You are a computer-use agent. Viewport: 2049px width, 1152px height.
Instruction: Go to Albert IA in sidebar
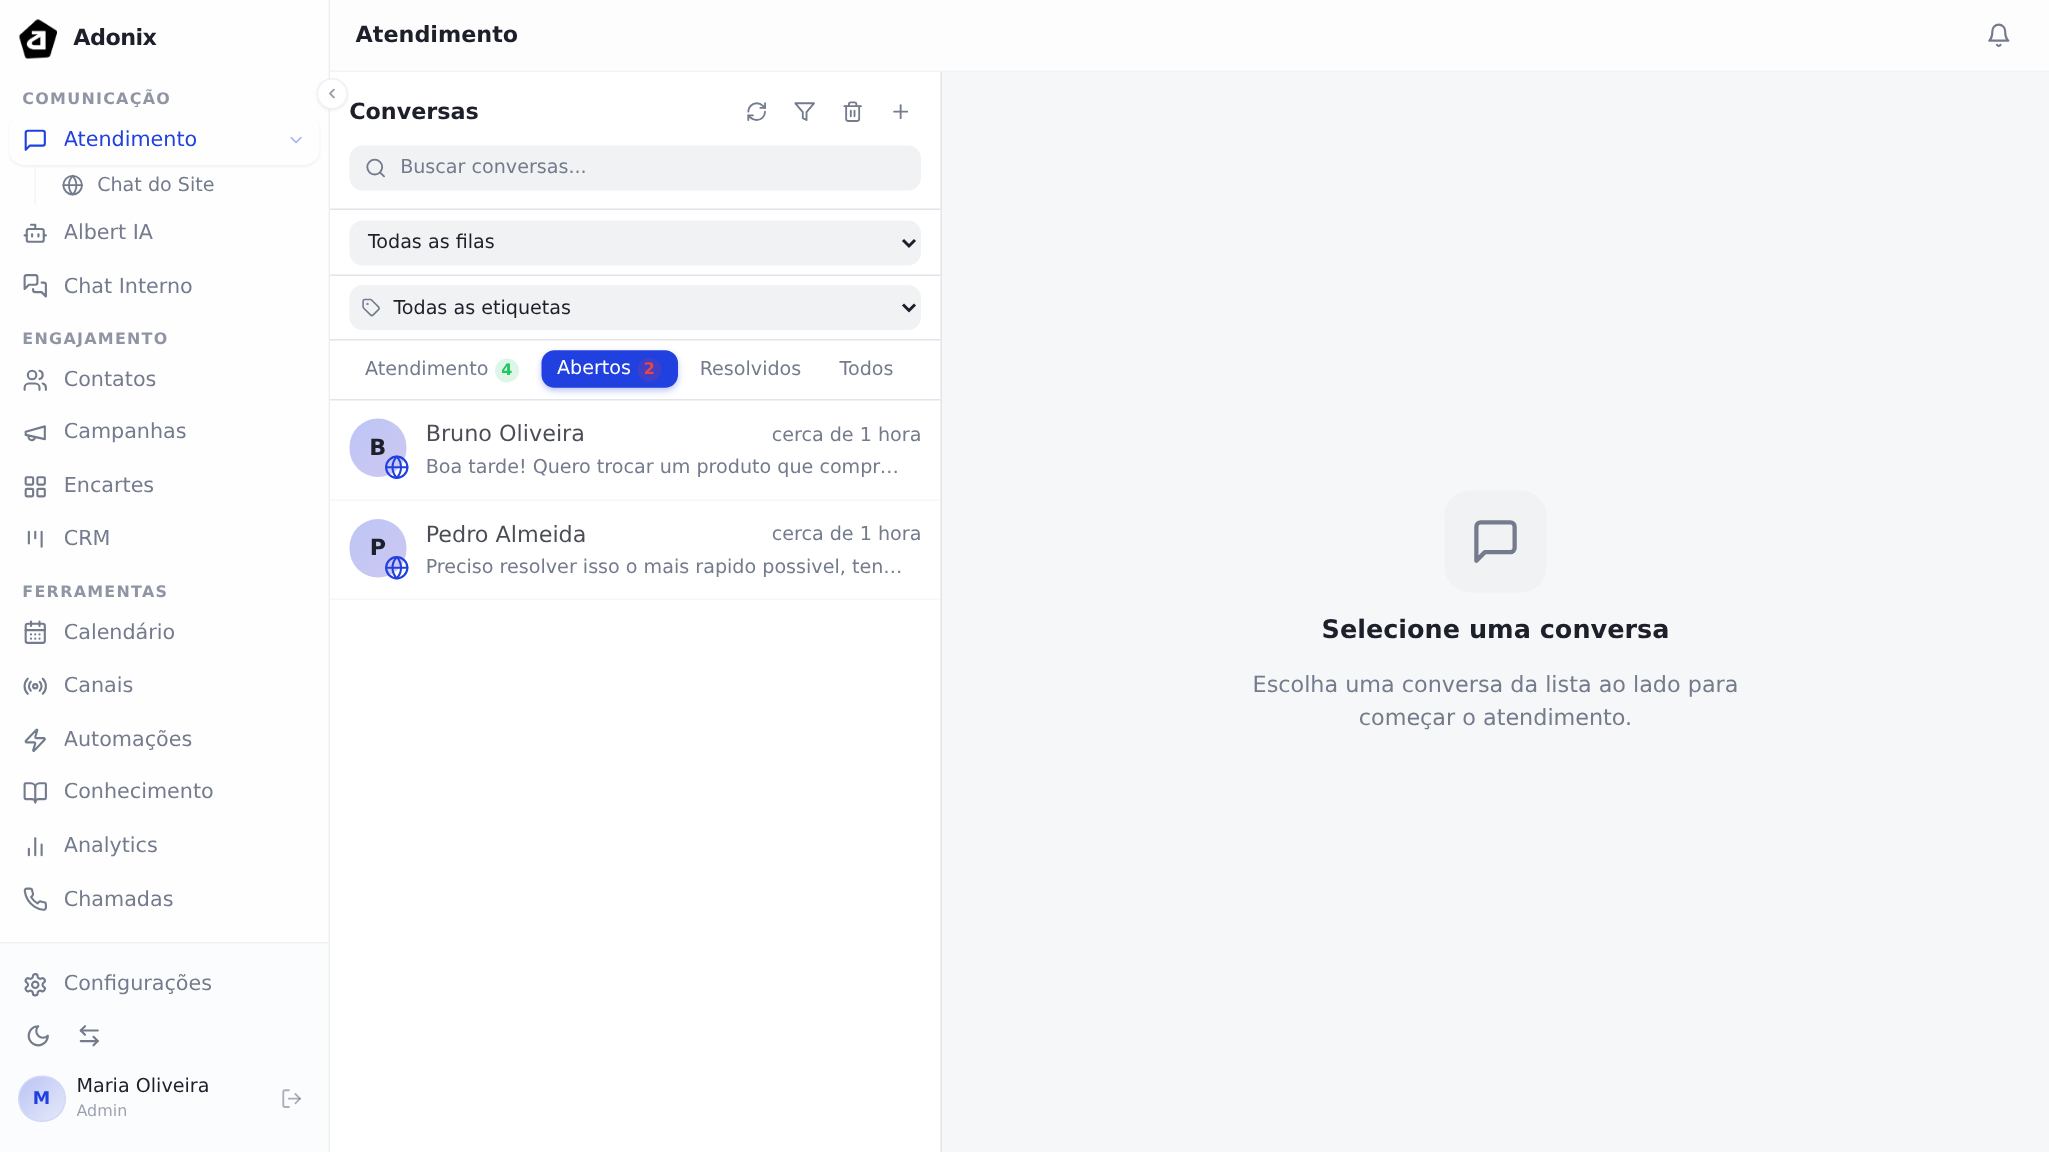[108, 232]
